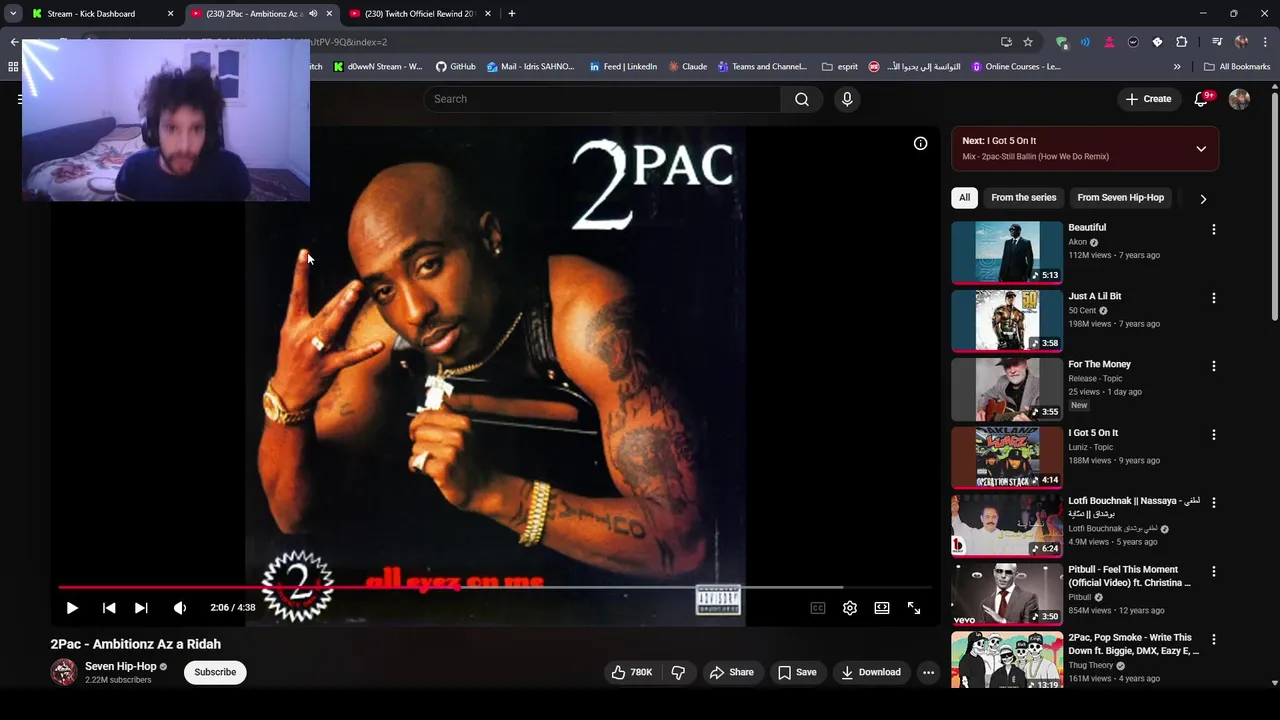Open the For The Money thumbnail
This screenshot has width=1280, height=720.
tap(1006, 389)
